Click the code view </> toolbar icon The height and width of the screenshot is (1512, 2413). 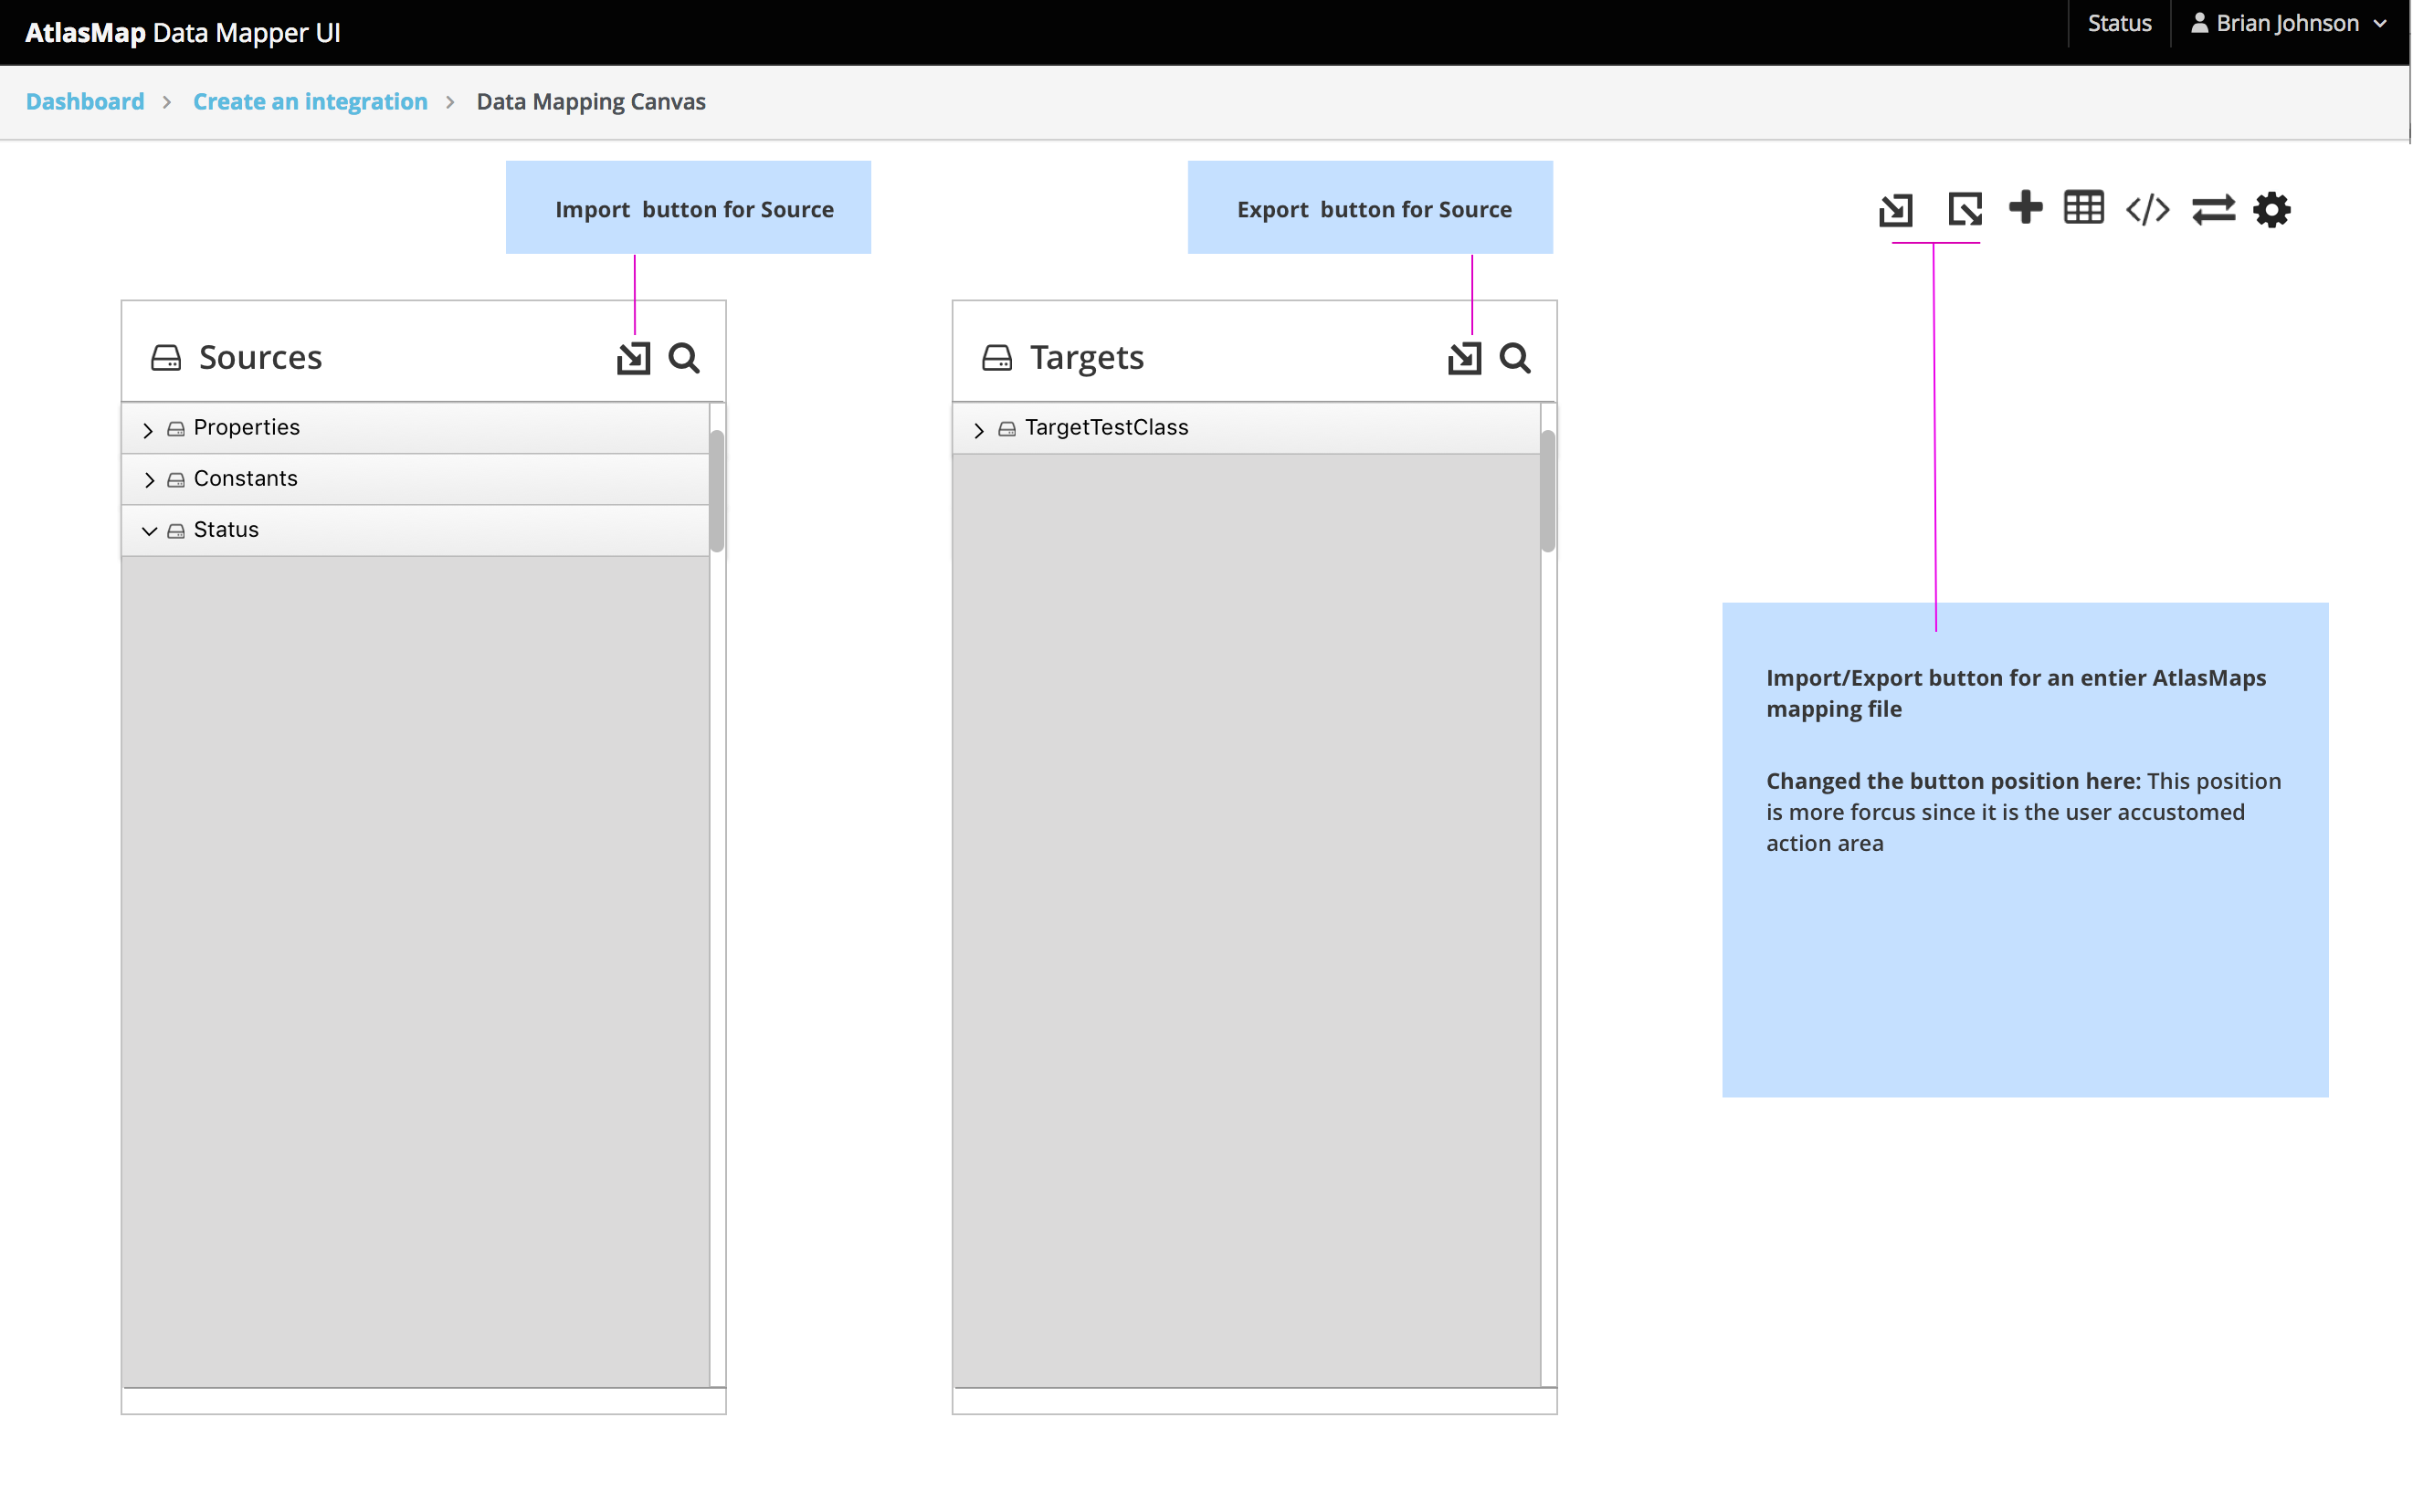pyautogui.click(x=2147, y=209)
